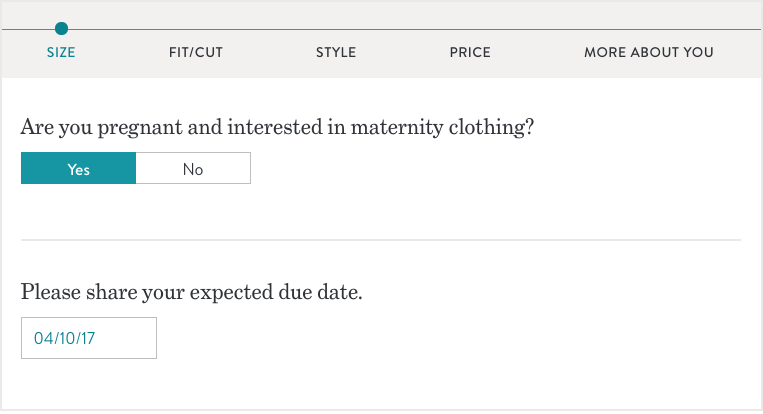Go to the STYLE step
Viewport: 763px width, 414px height.
tap(336, 52)
